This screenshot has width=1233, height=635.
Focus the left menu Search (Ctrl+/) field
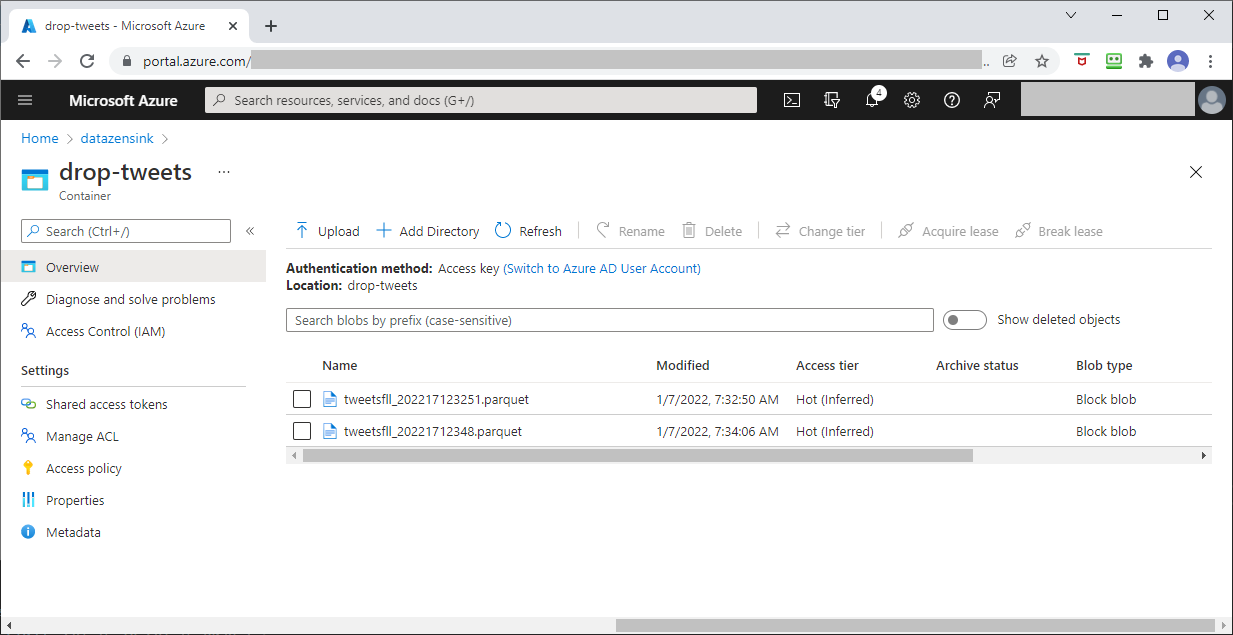point(126,231)
